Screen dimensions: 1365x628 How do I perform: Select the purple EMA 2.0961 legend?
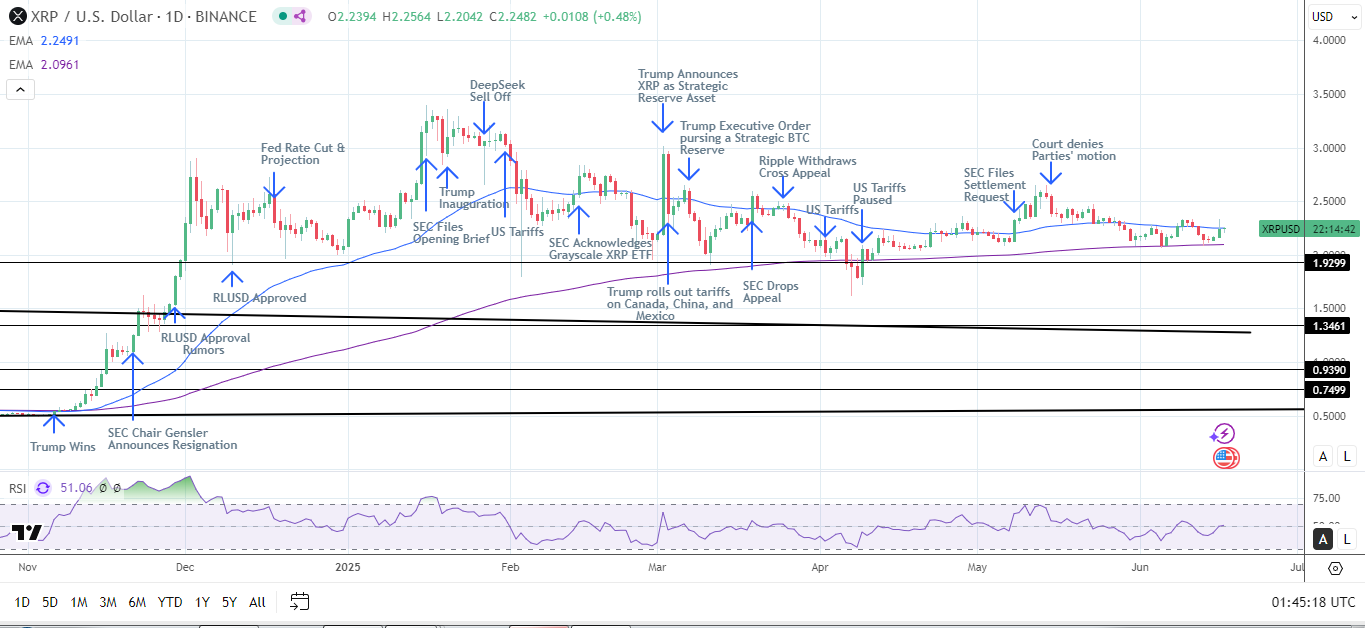tap(43, 64)
